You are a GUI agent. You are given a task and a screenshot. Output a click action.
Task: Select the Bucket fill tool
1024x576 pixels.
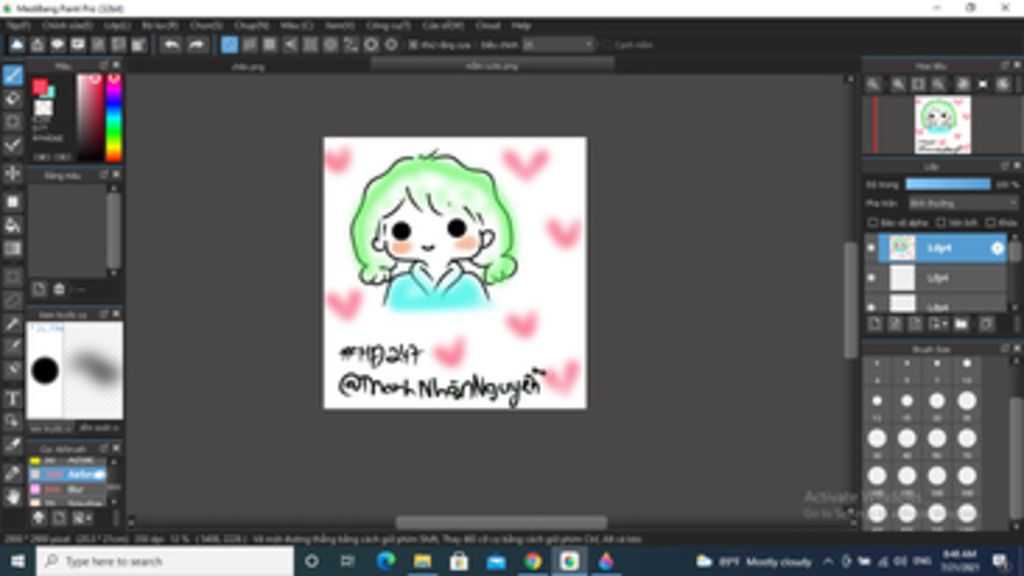tap(12, 225)
